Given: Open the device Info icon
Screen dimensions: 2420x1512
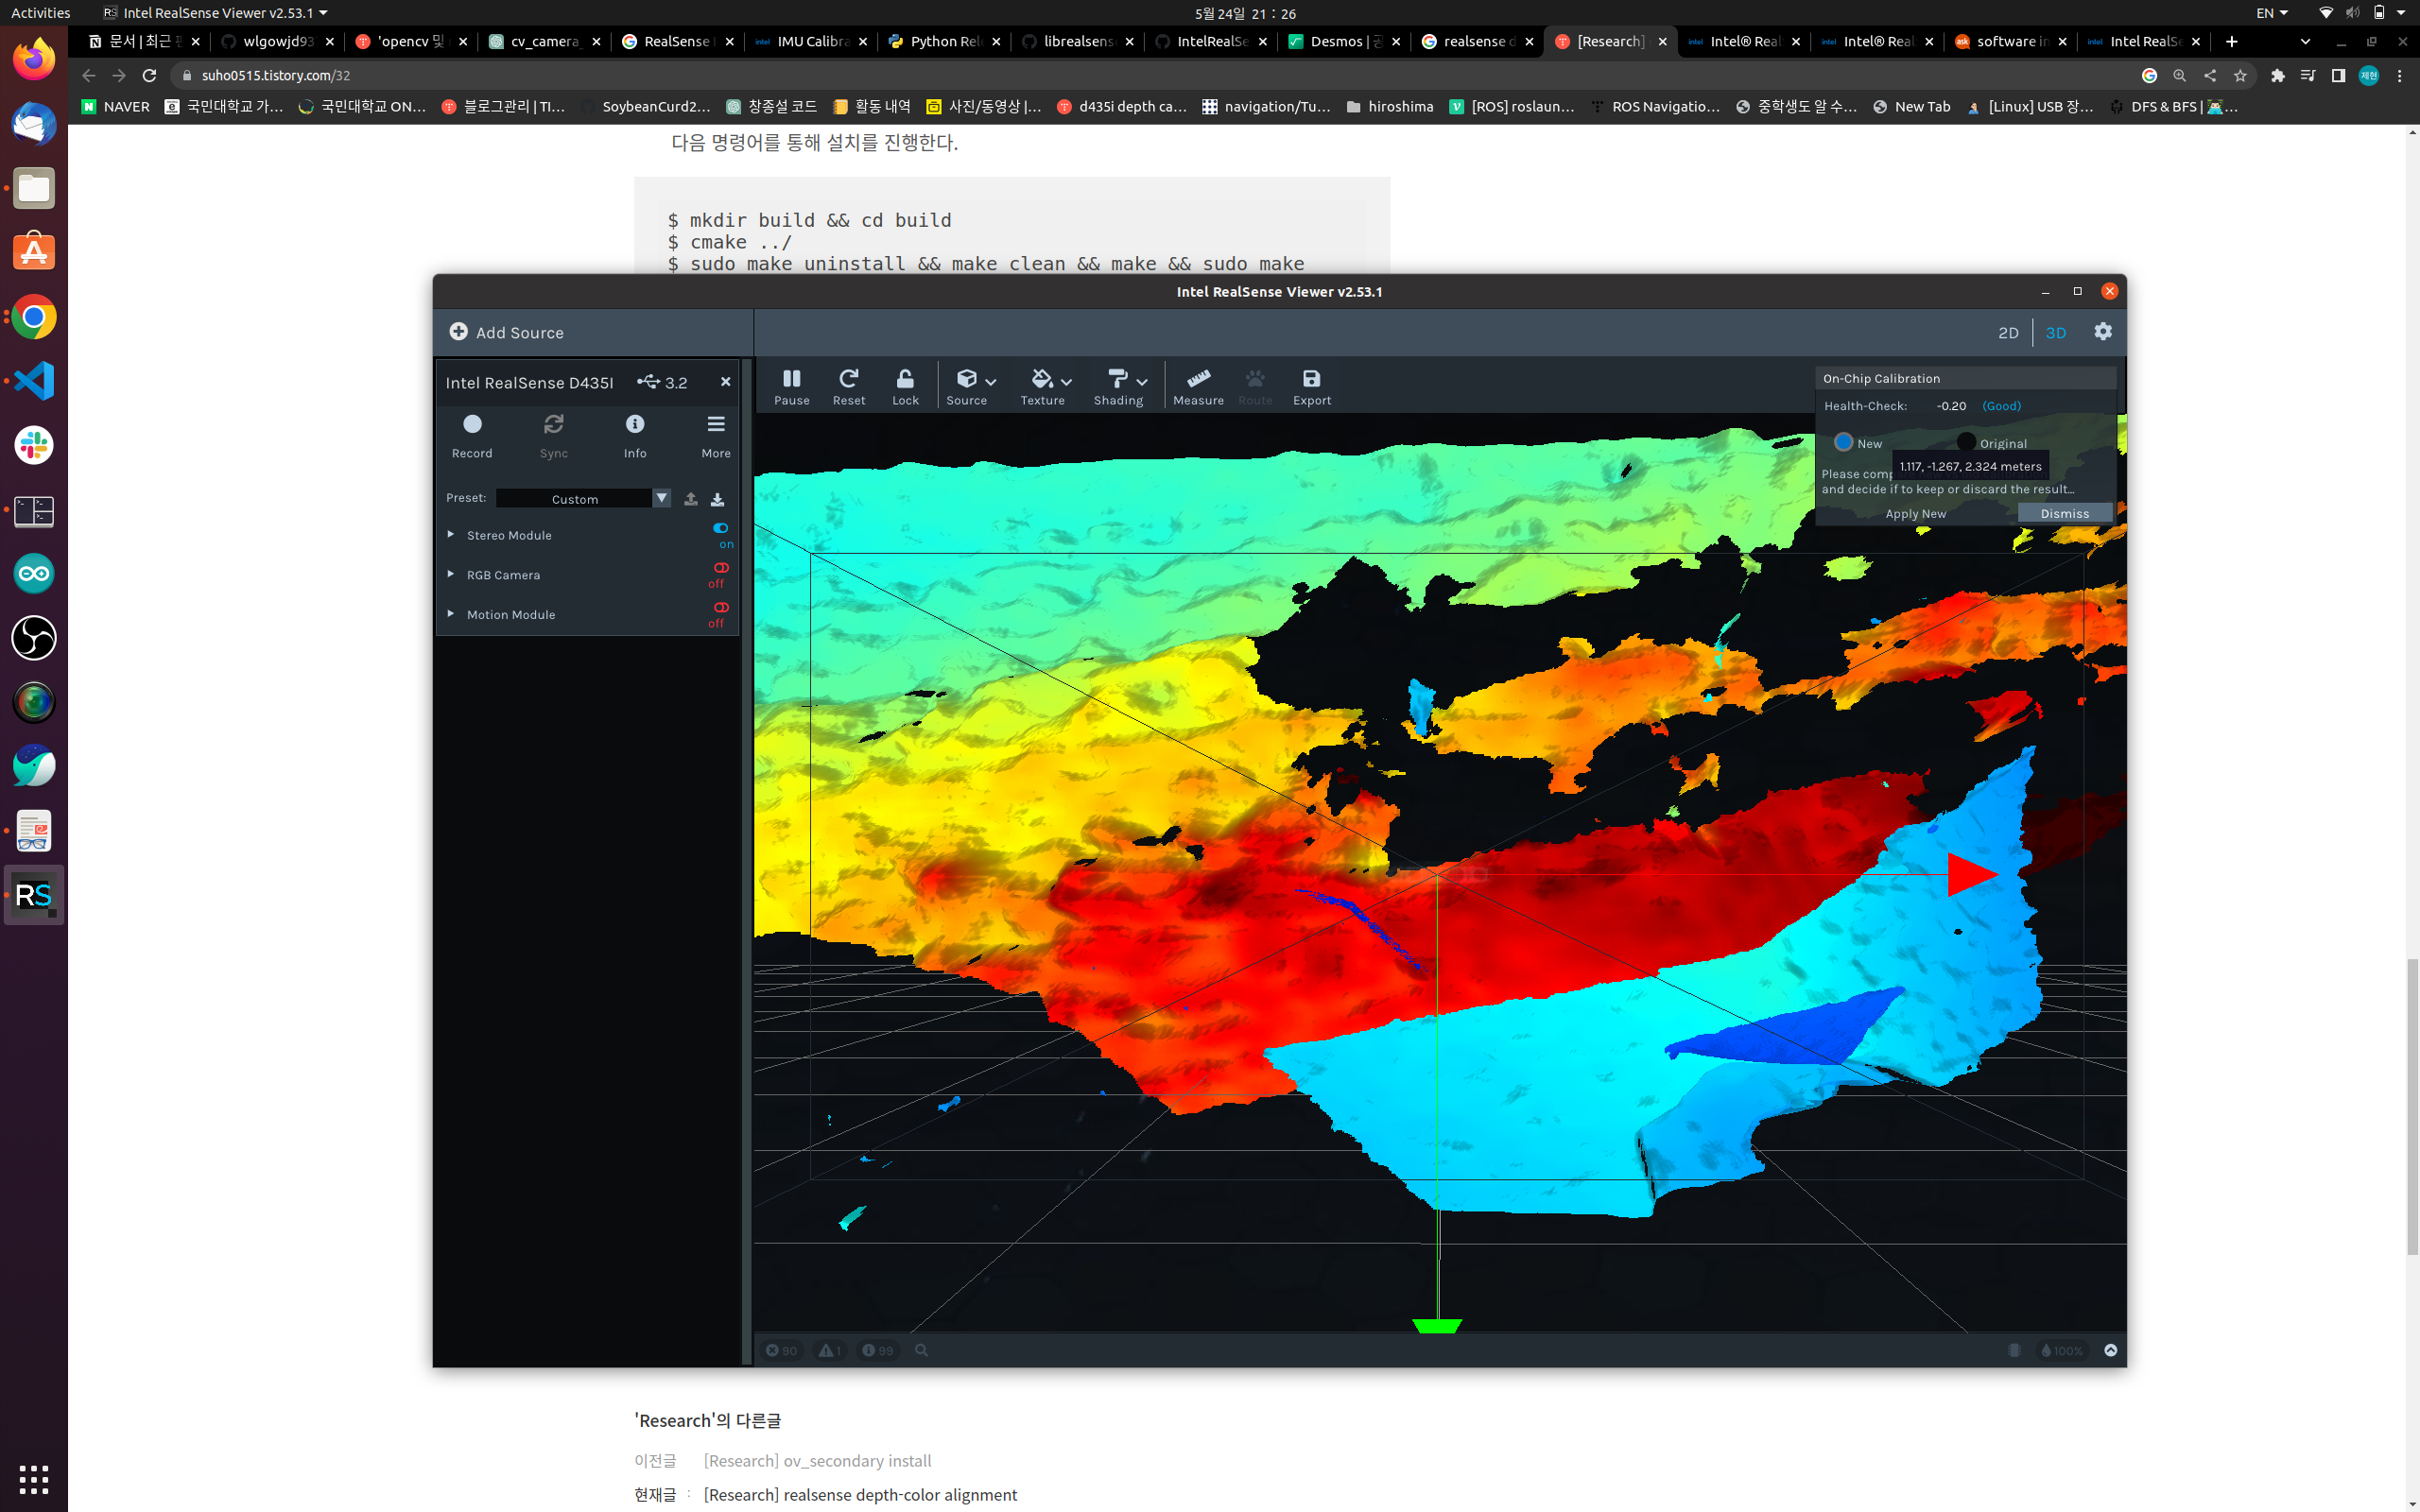Looking at the screenshot, I should (x=635, y=425).
